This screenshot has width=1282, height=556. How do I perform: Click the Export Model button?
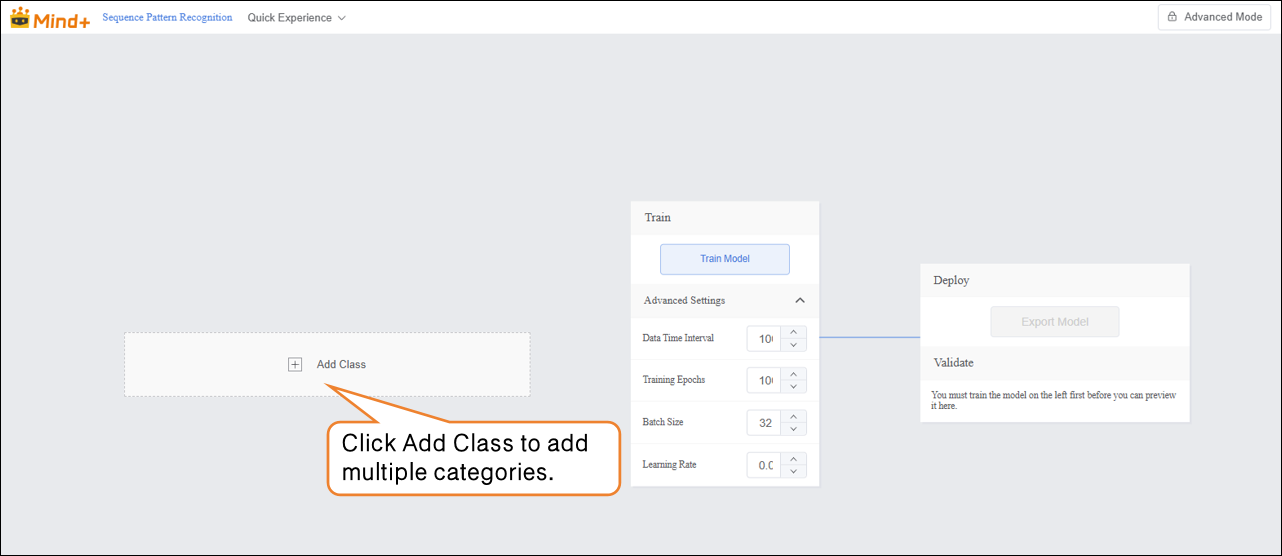pyautogui.click(x=1054, y=322)
